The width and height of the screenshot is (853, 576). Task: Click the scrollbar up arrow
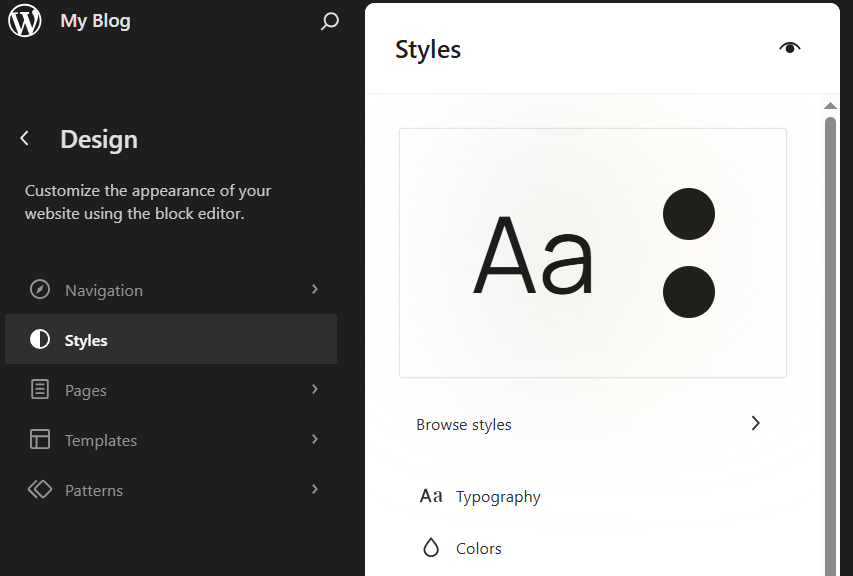830,106
